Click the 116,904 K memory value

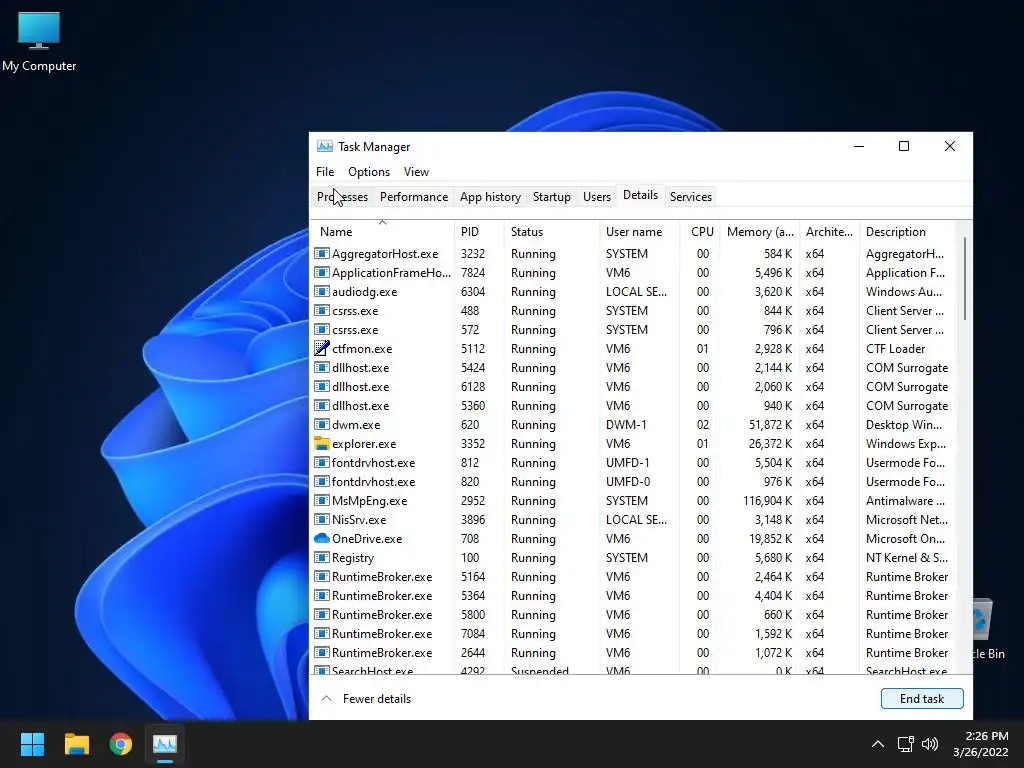click(x=767, y=501)
